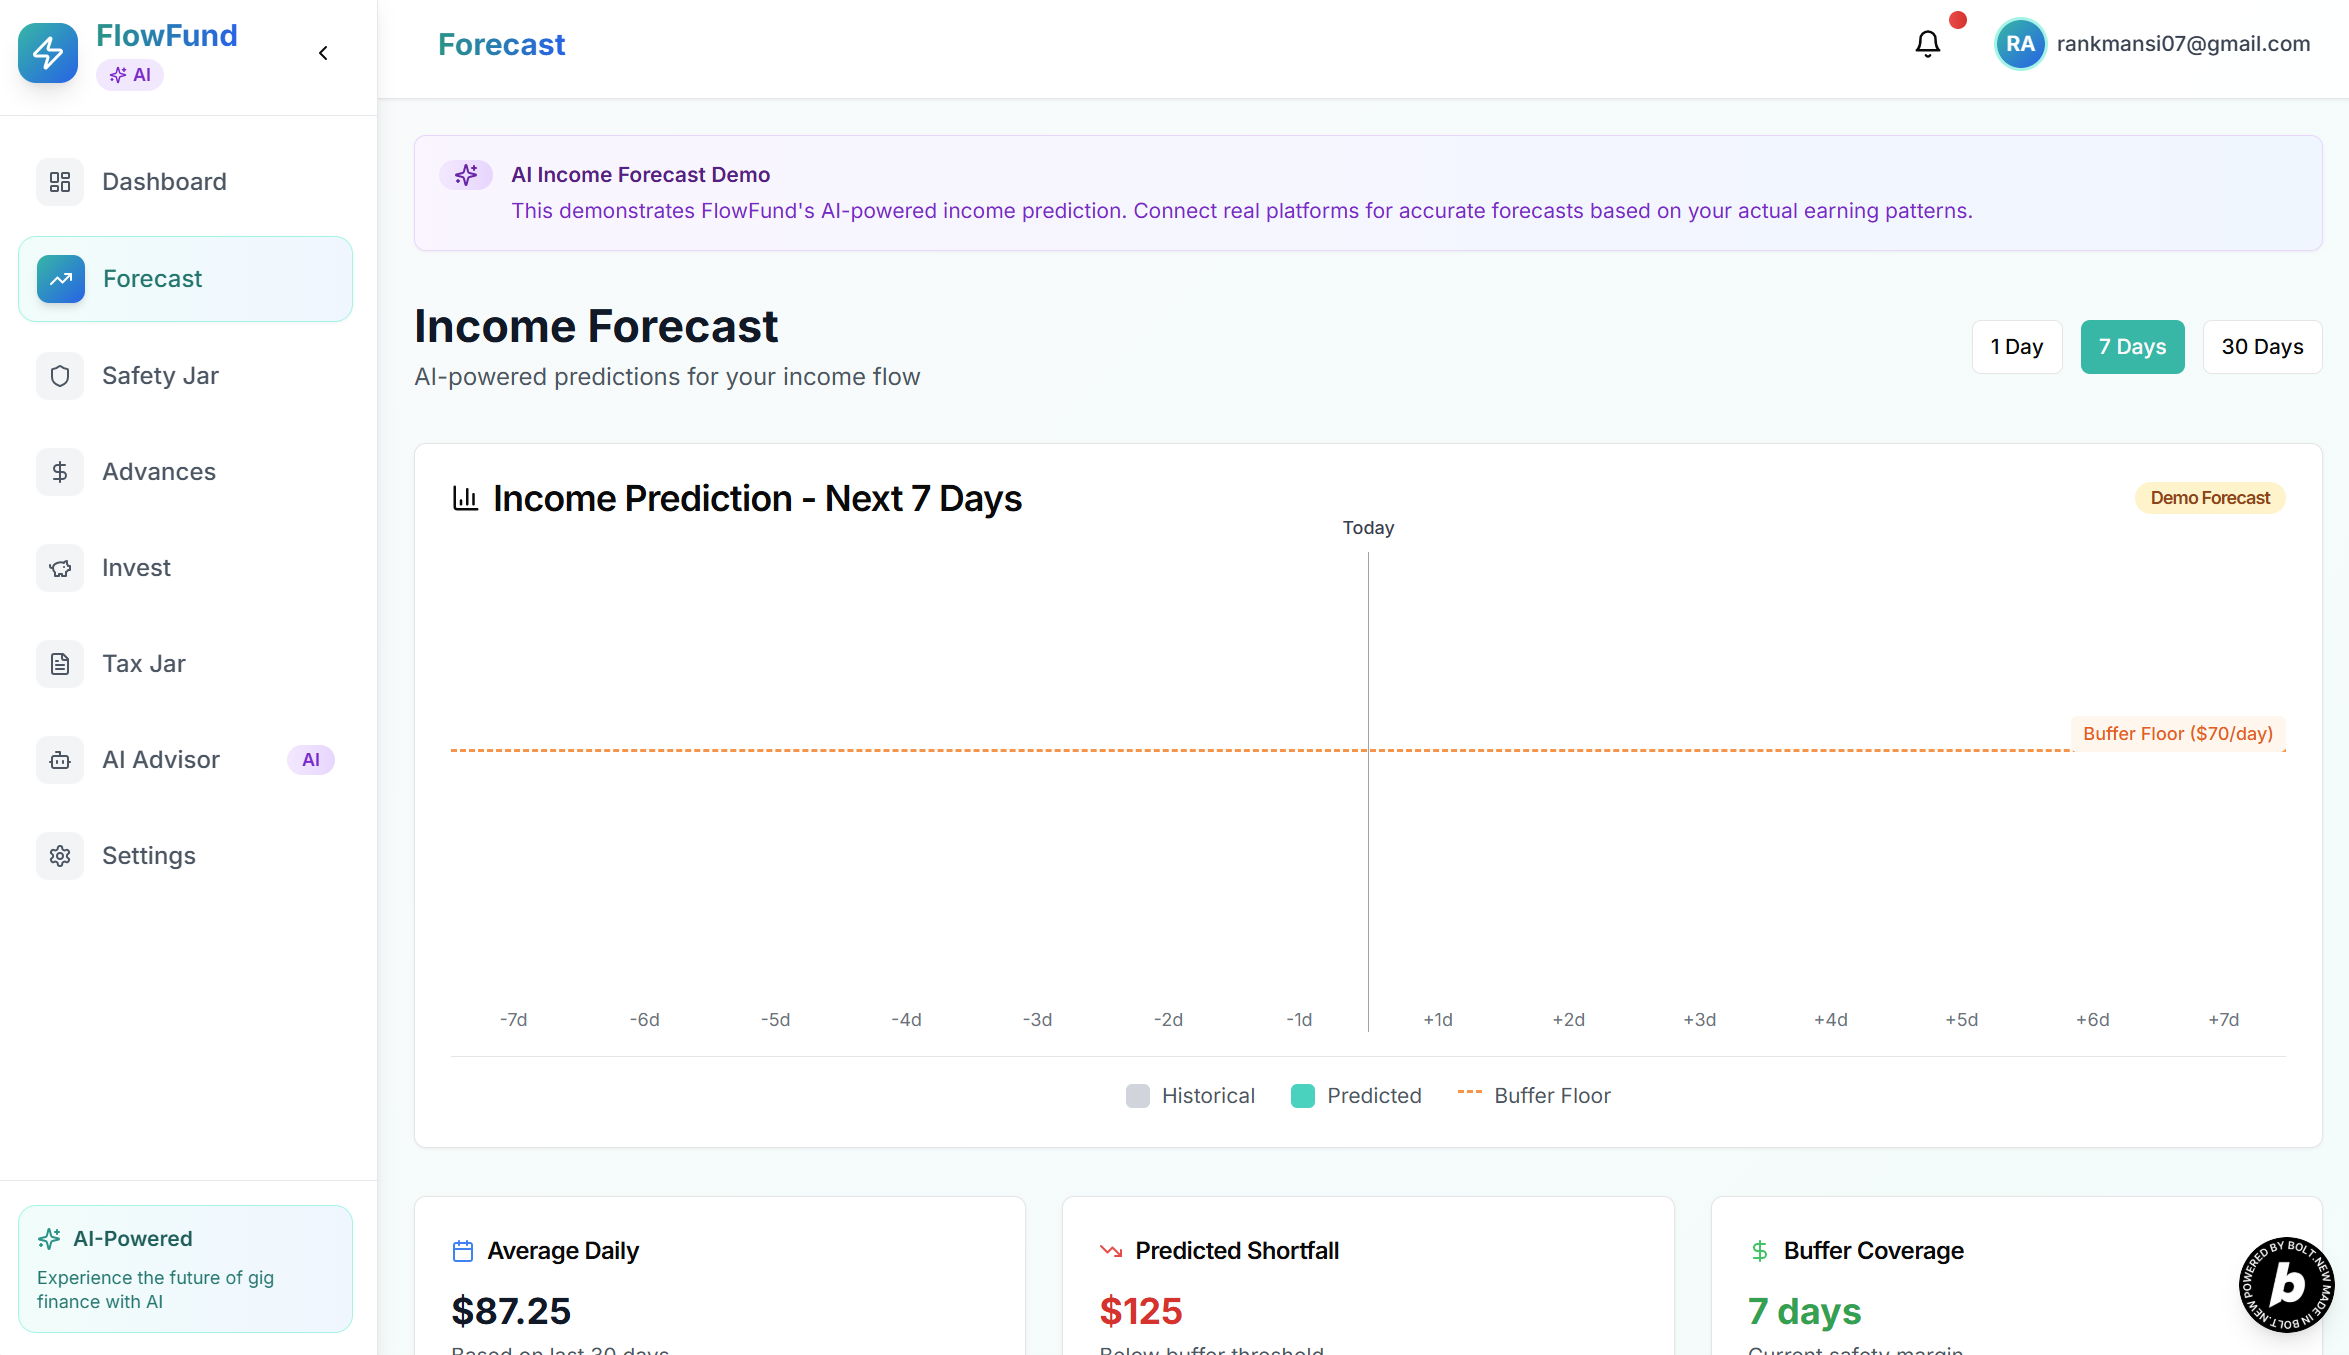2349x1355 pixels.
Task: Click the Settings gear icon
Action: point(60,856)
